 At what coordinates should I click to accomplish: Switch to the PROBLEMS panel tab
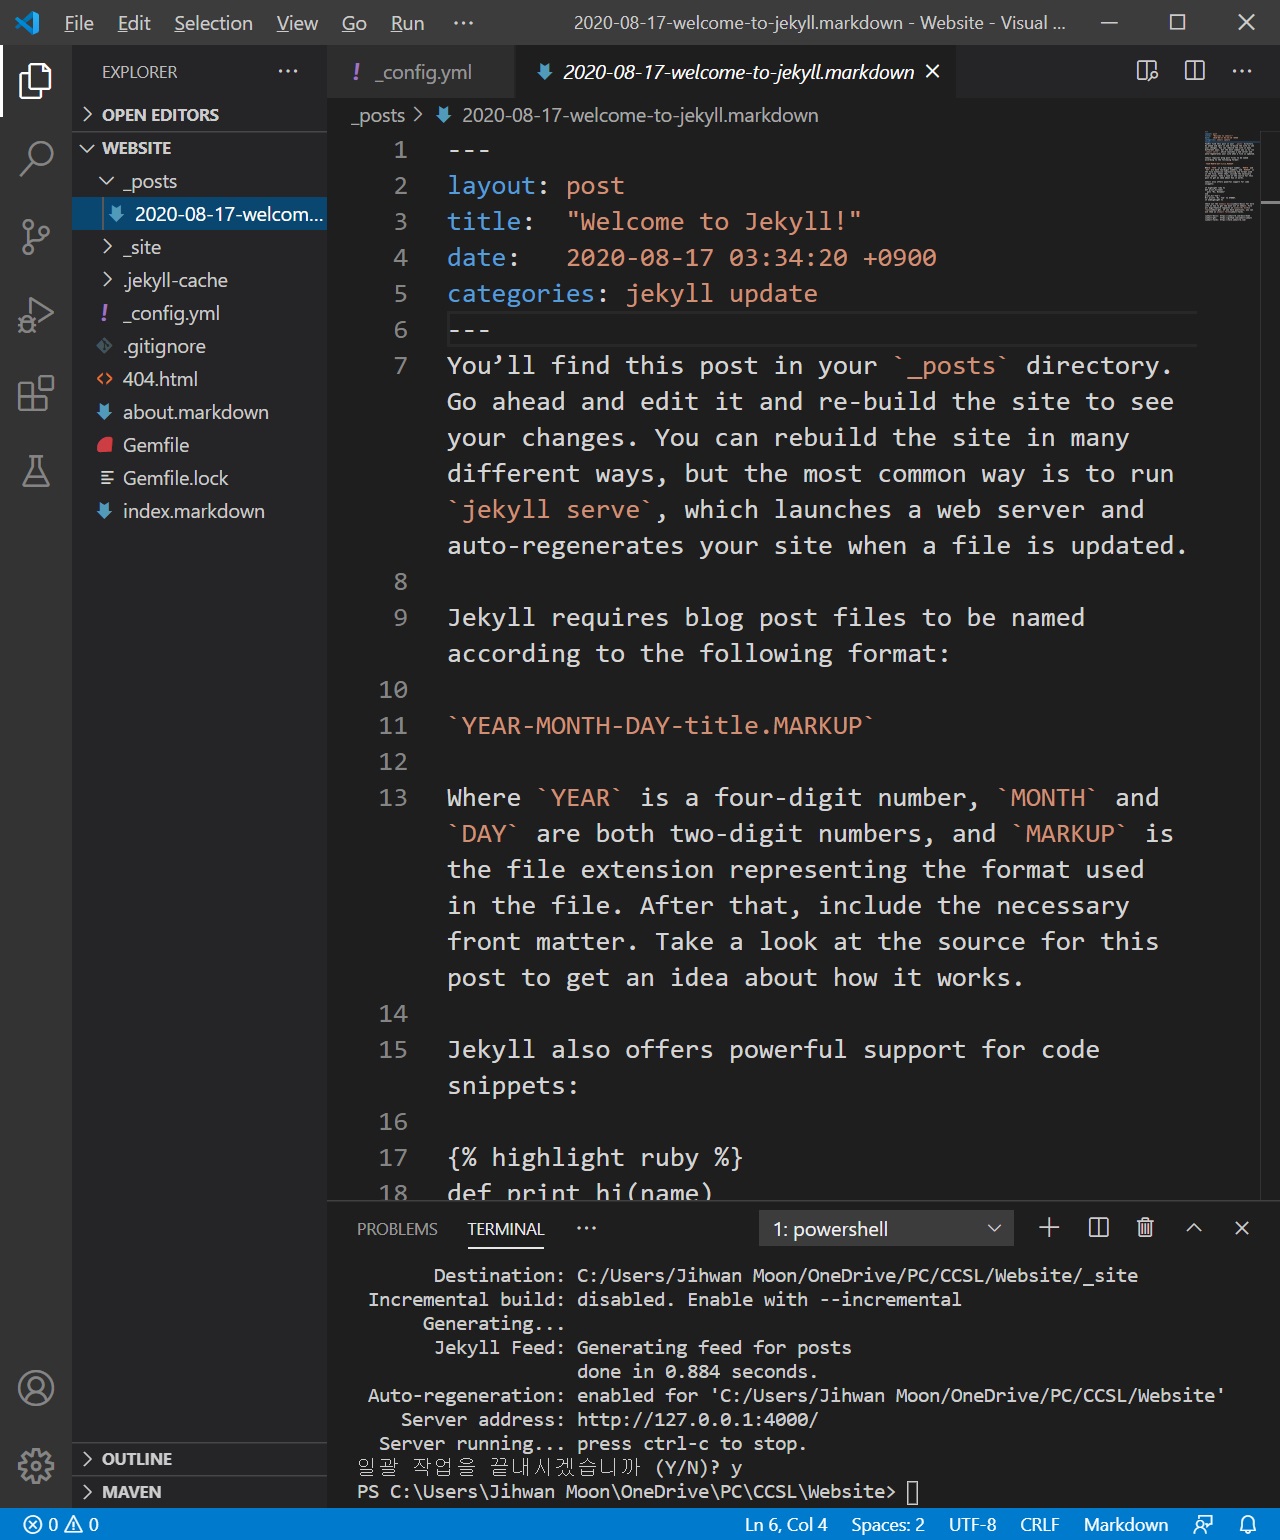[x=397, y=1229]
